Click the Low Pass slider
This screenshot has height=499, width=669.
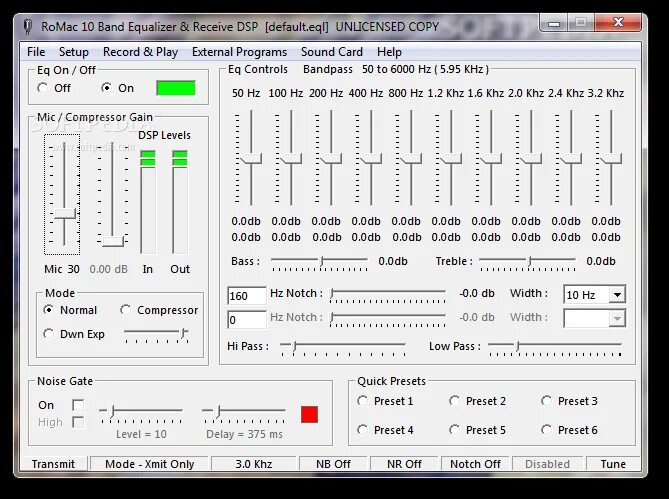(x=555, y=348)
